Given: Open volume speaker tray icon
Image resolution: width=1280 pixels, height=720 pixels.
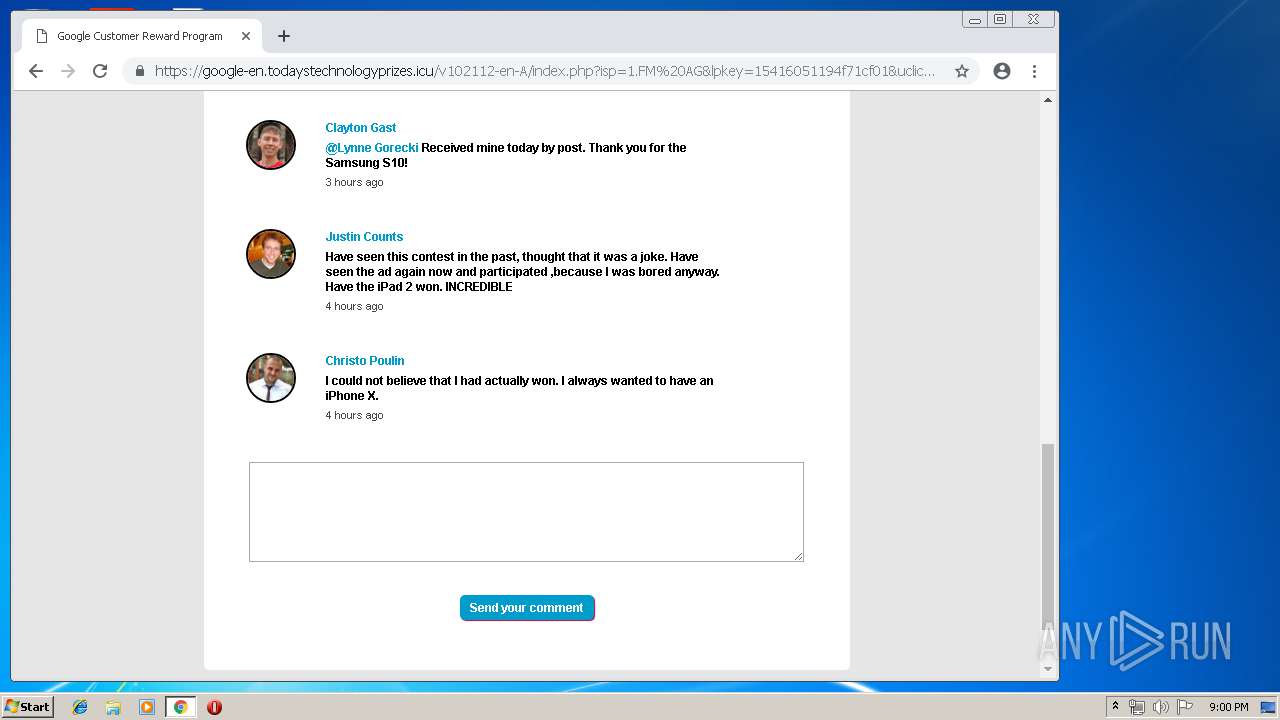Looking at the screenshot, I should pos(1161,707).
